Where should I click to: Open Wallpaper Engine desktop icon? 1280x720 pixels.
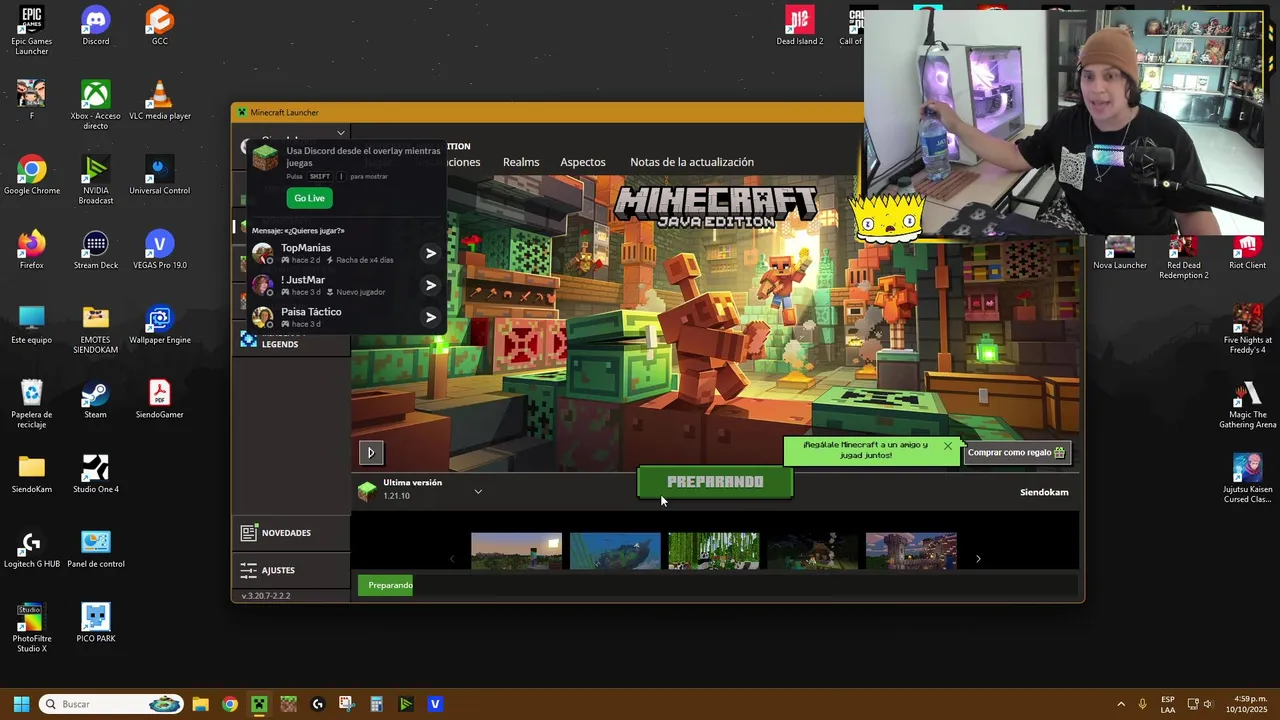[x=159, y=324]
